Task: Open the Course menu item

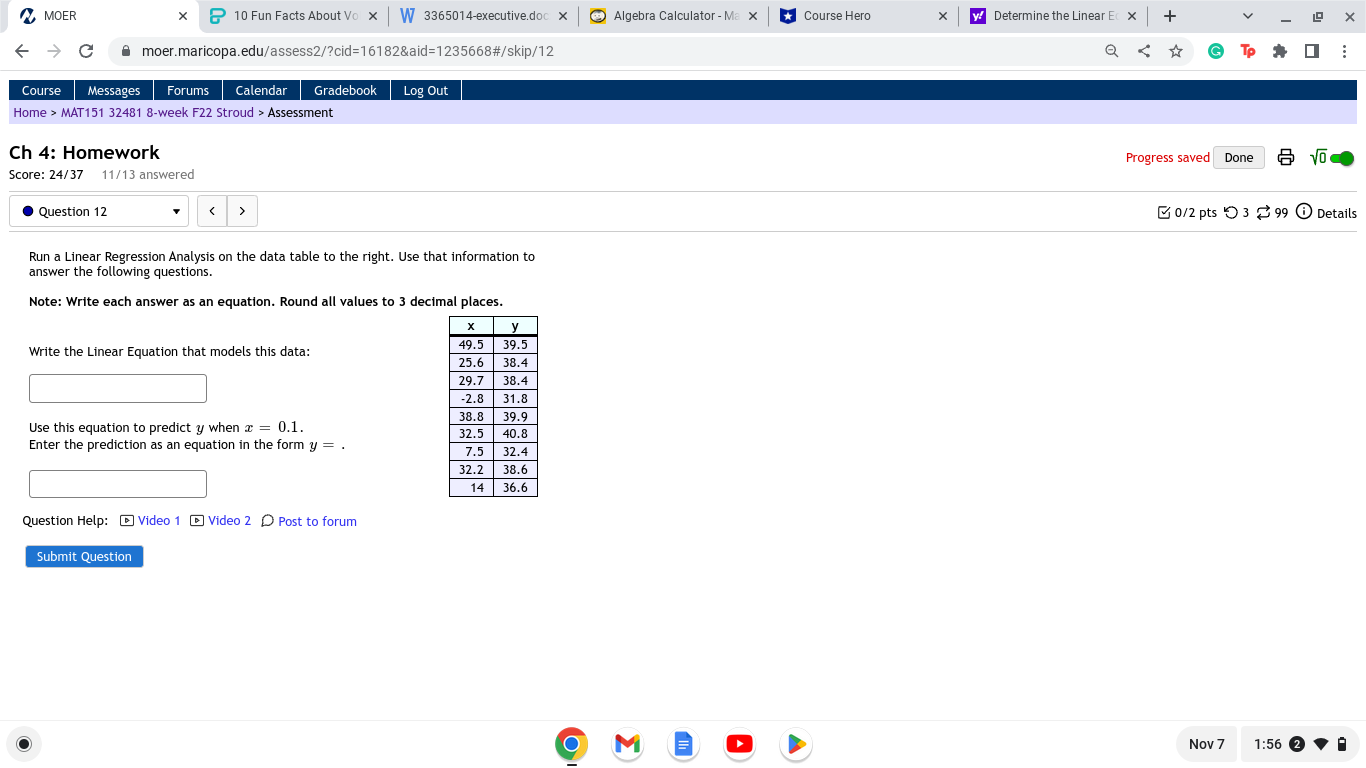Action: click(42, 90)
